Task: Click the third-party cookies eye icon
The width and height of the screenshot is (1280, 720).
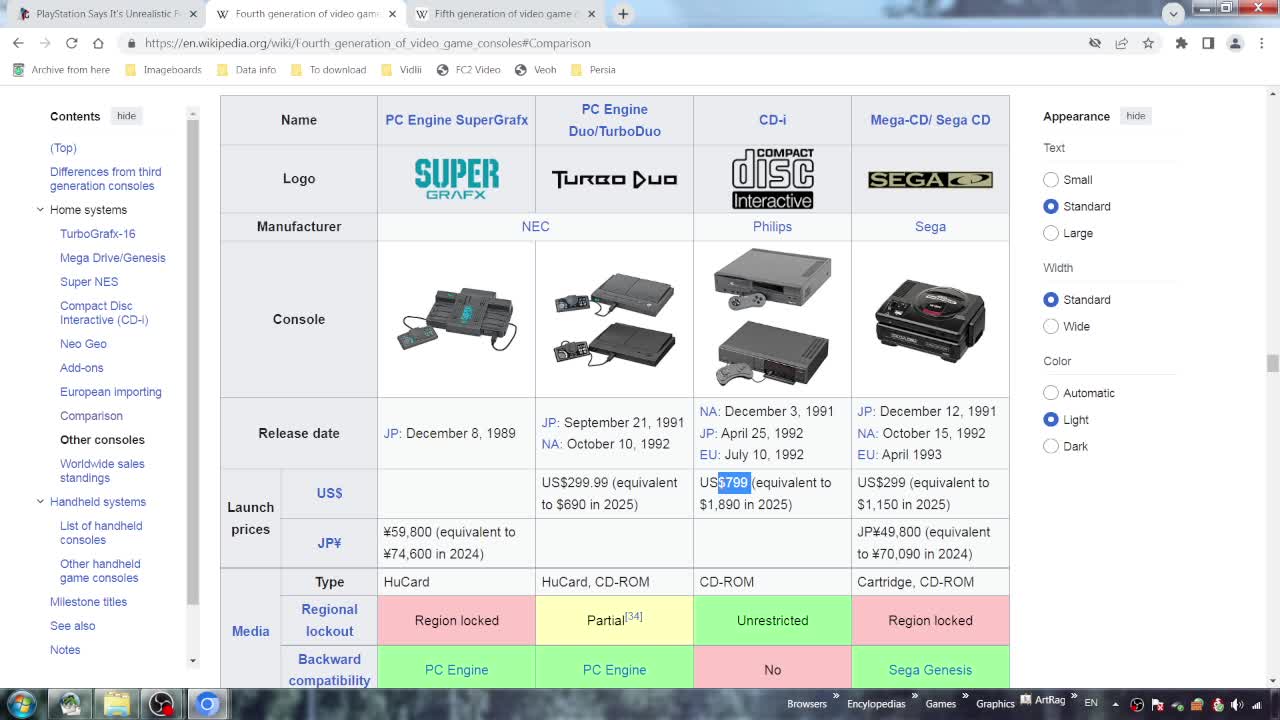Action: (1095, 43)
